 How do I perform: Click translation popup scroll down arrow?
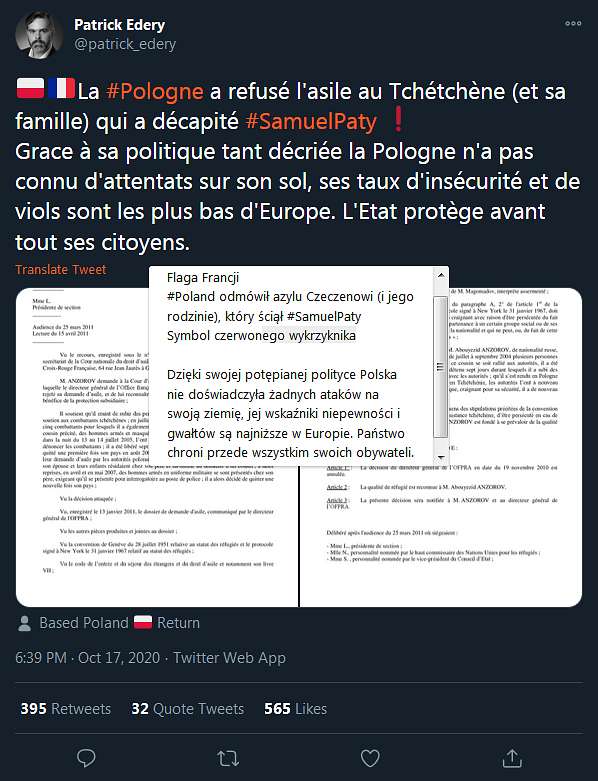click(x=441, y=457)
